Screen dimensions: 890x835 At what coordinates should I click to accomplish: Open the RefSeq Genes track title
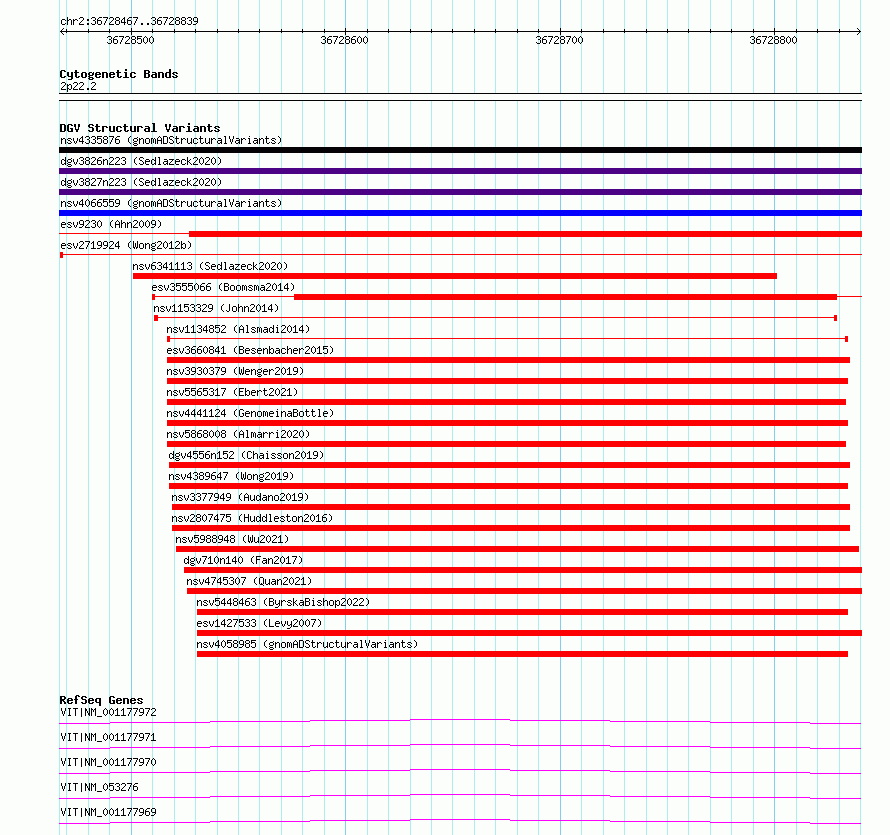[101, 700]
